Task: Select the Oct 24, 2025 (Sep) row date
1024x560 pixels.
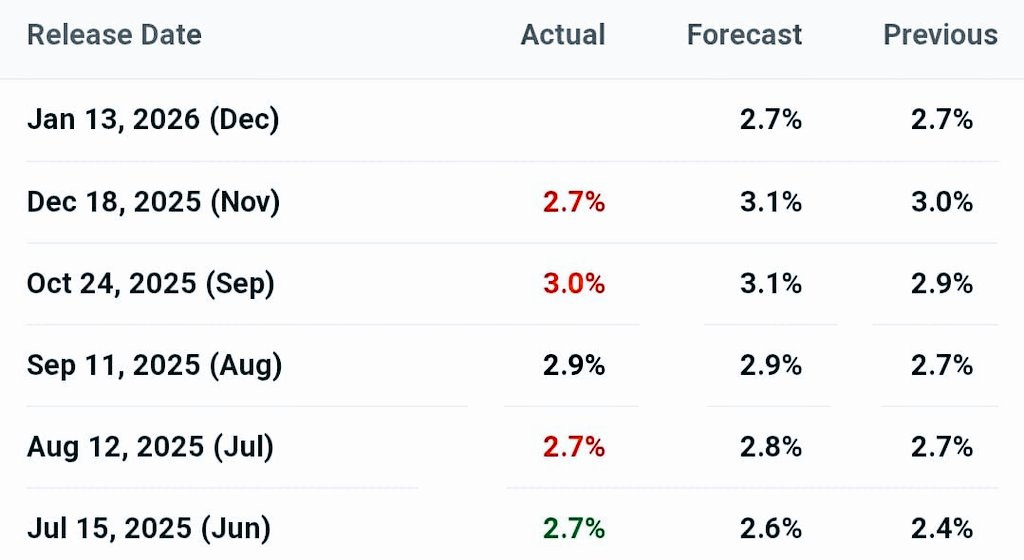Action: 150,284
